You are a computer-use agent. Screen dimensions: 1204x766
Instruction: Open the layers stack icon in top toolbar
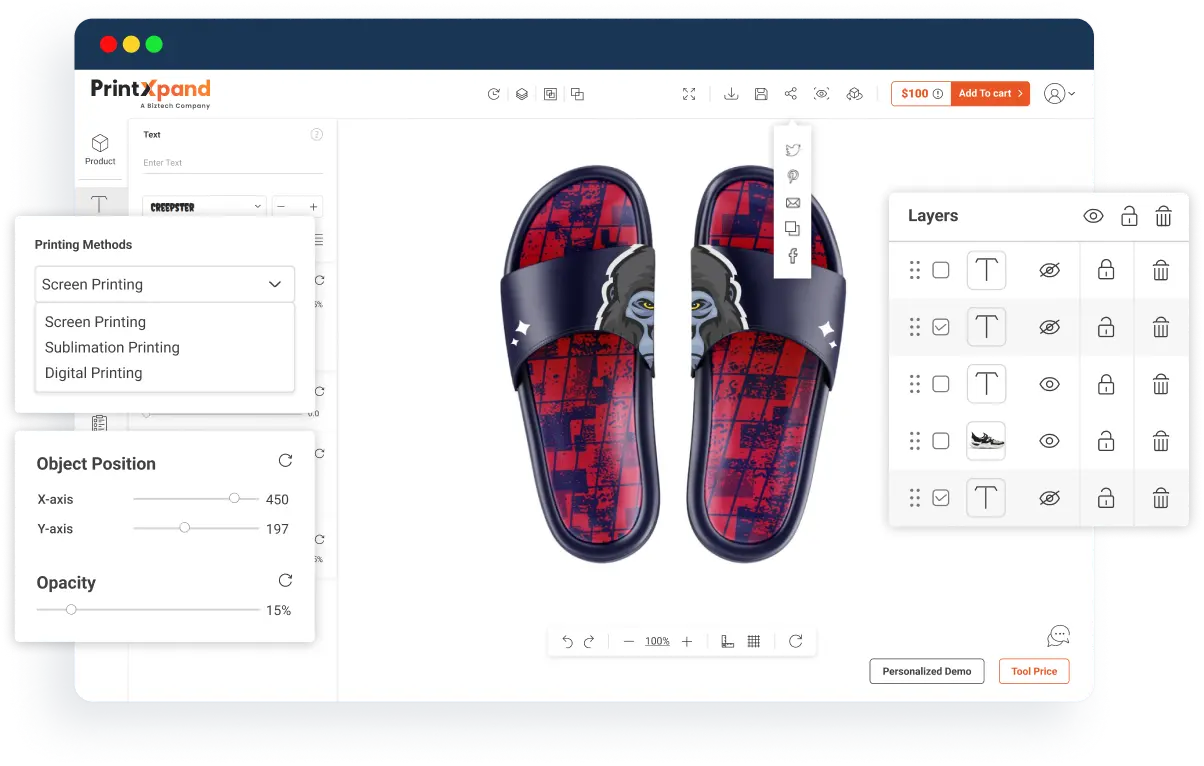click(x=522, y=94)
